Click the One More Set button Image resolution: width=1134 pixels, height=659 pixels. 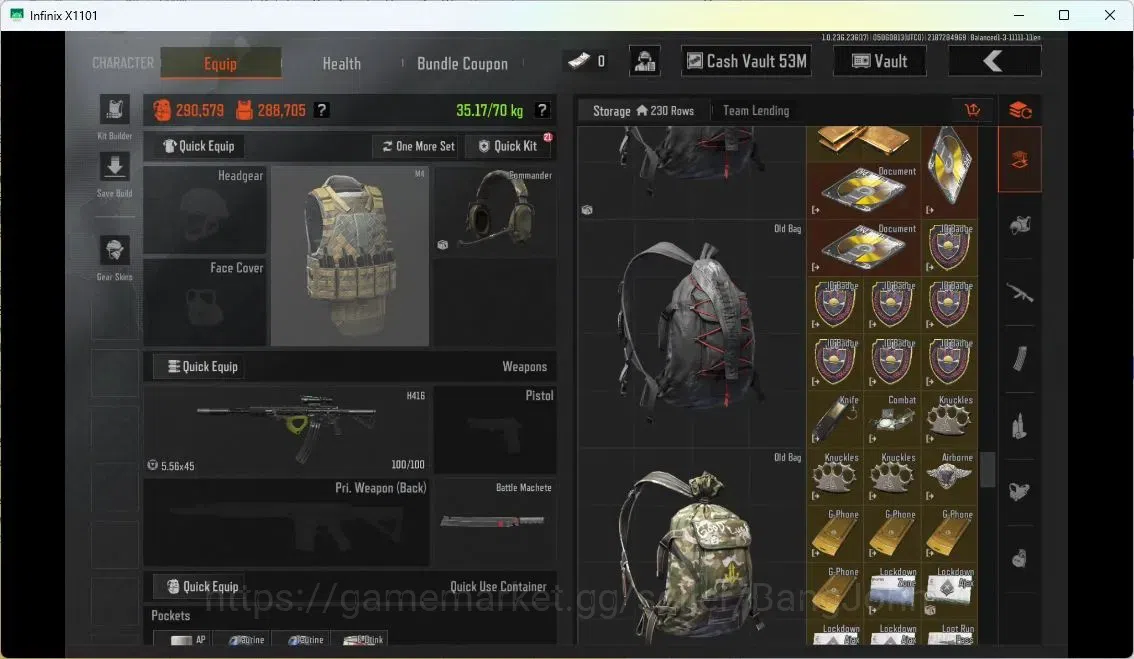(x=419, y=146)
